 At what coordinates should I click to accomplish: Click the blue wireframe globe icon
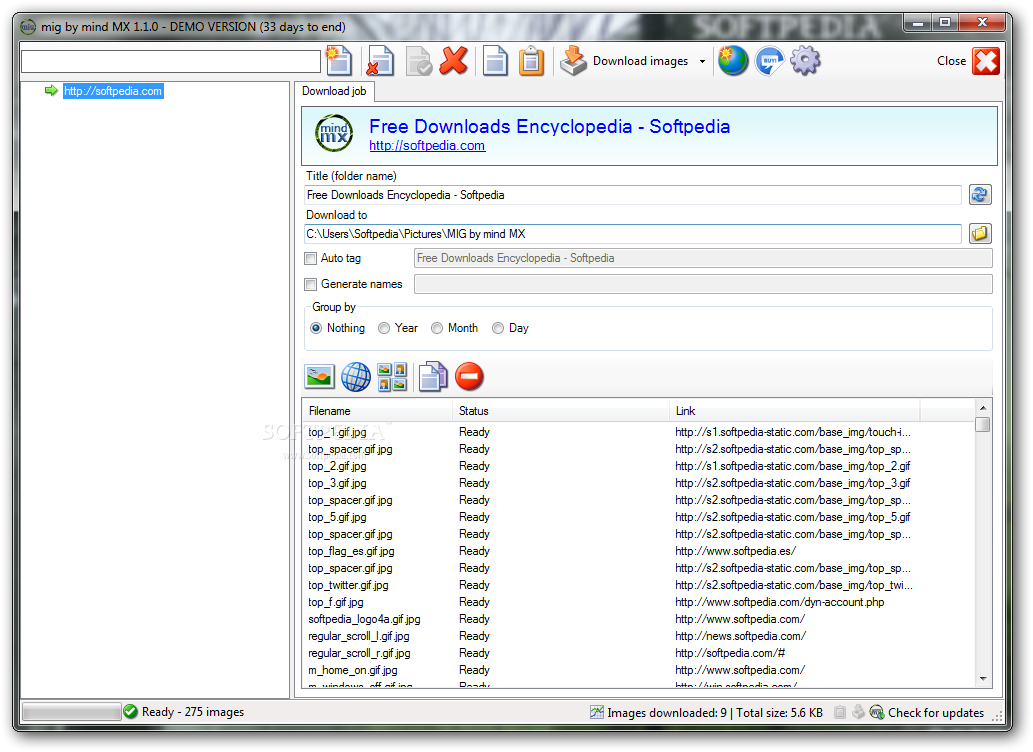(x=356, y=377)
